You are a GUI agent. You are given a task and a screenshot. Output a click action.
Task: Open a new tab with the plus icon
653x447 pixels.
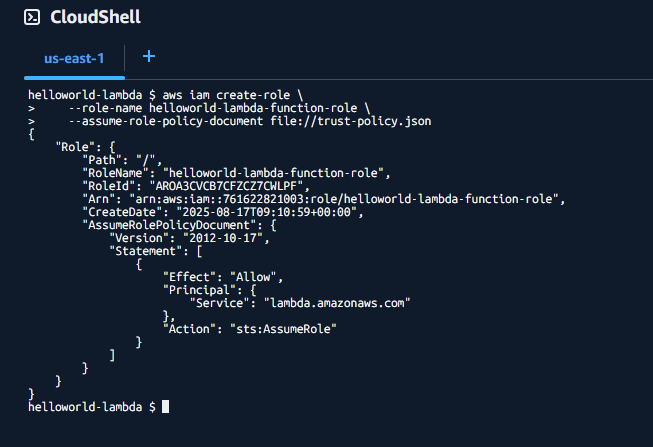pyautogui.click(x=149, y=56)
